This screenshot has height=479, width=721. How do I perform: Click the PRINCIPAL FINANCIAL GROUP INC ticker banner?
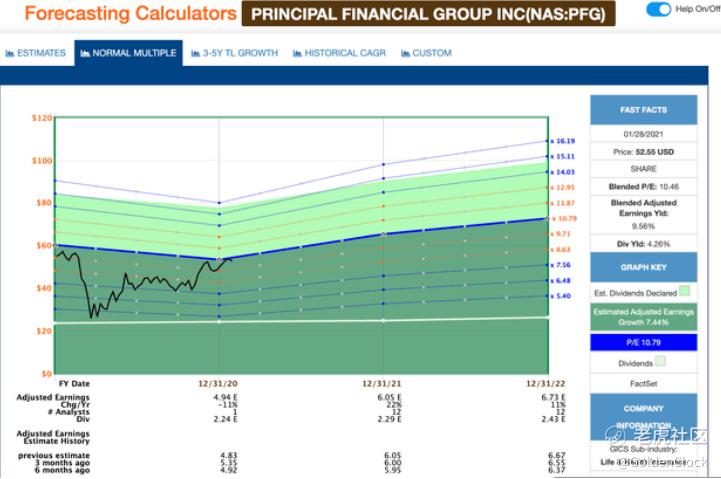coord(429,14)
